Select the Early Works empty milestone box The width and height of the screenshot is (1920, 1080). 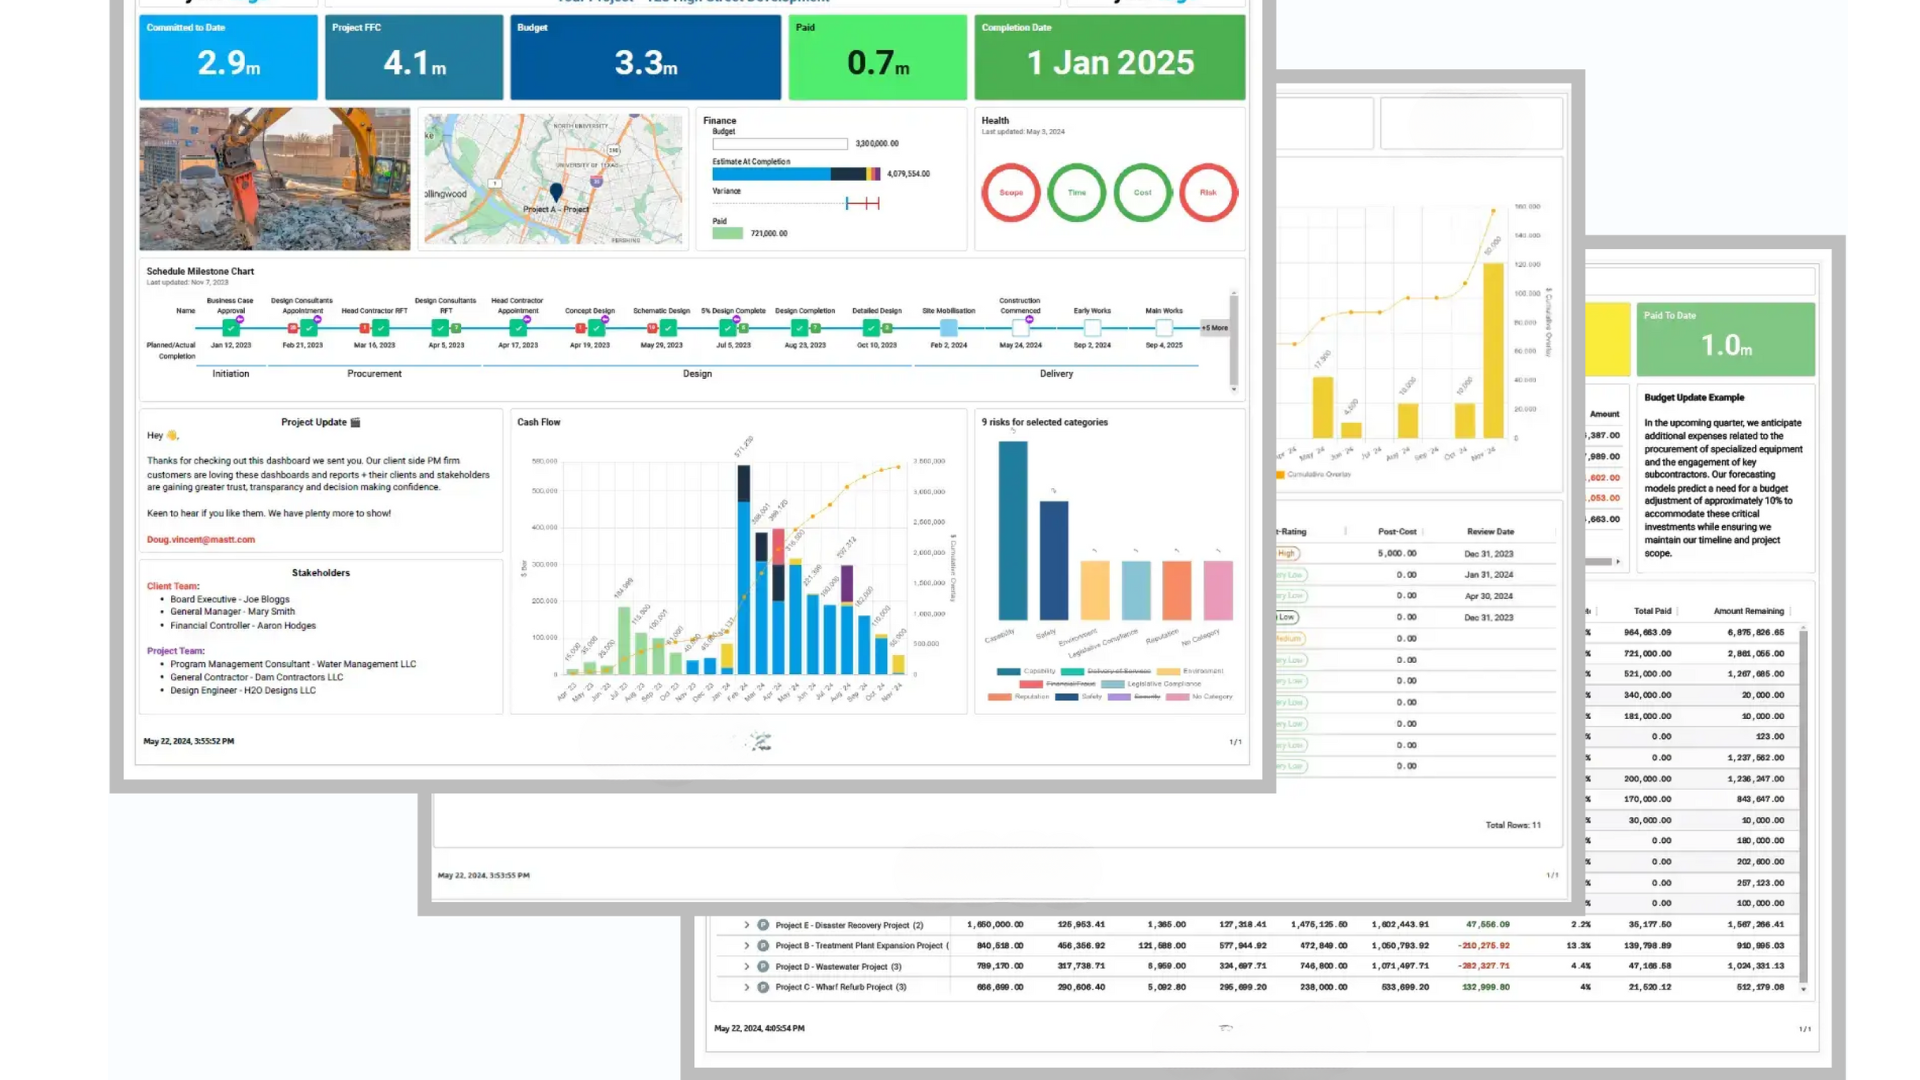(x=1092, y=328)
